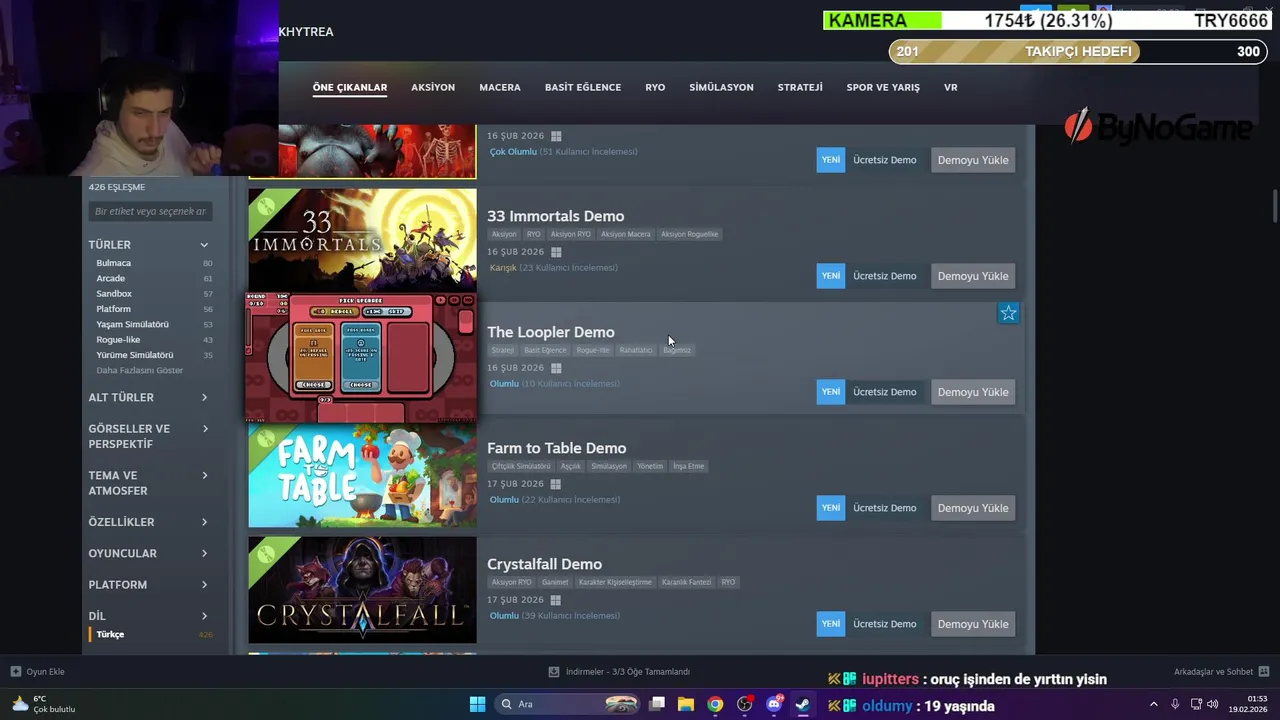1280x720 pixels.
Task: Click Demoyu Yükle for Farm to Table Demo
Action: [x=973, y=508]
